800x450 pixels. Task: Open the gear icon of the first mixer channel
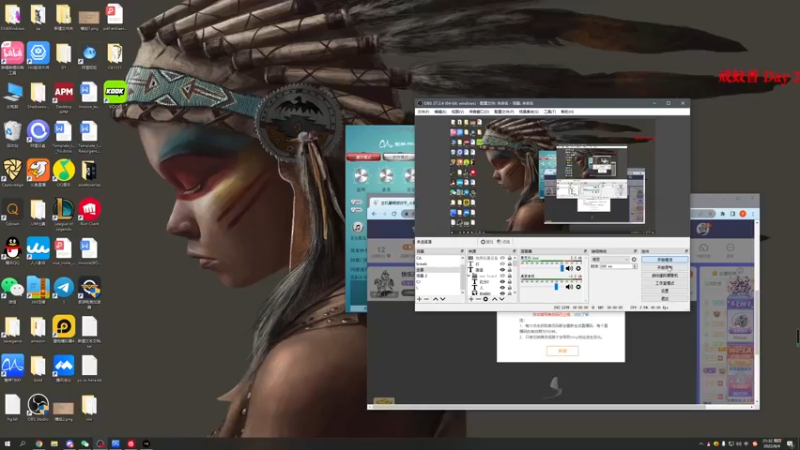pyautogui.click(x=578, y=268)
